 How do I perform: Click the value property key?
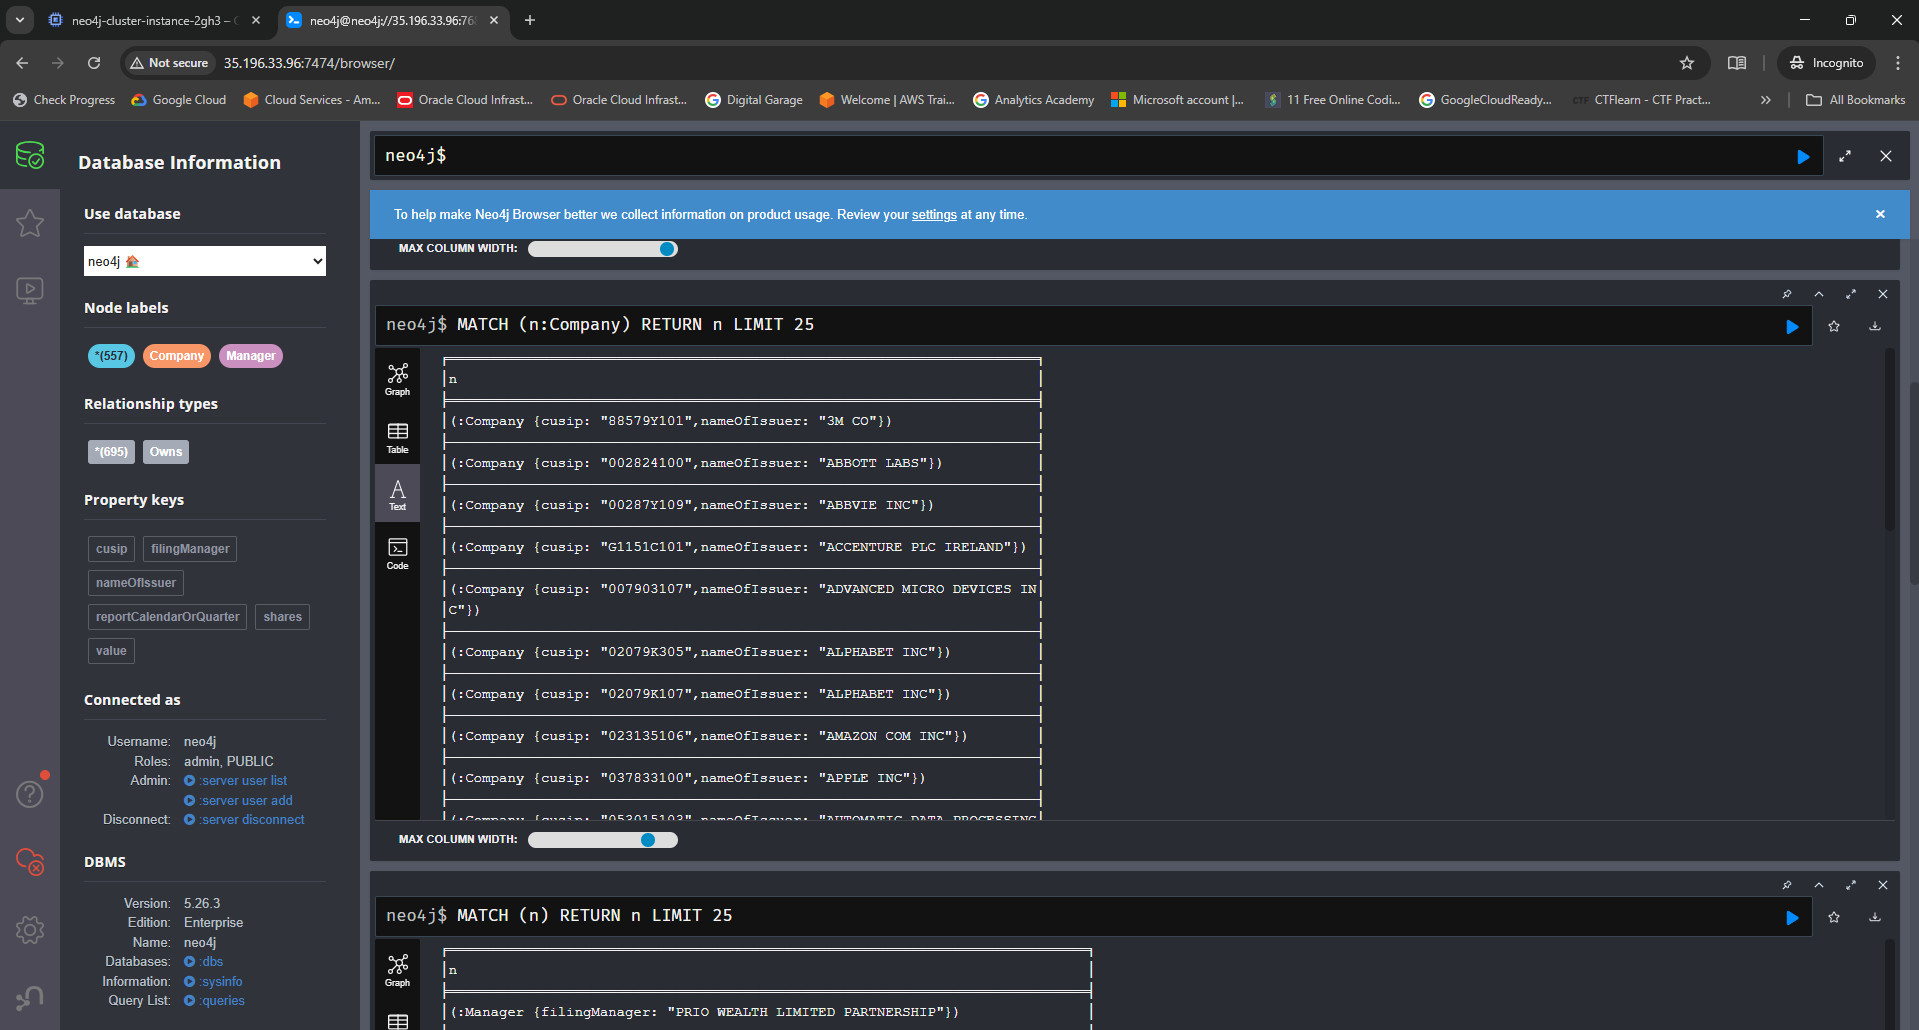(111, 651)
